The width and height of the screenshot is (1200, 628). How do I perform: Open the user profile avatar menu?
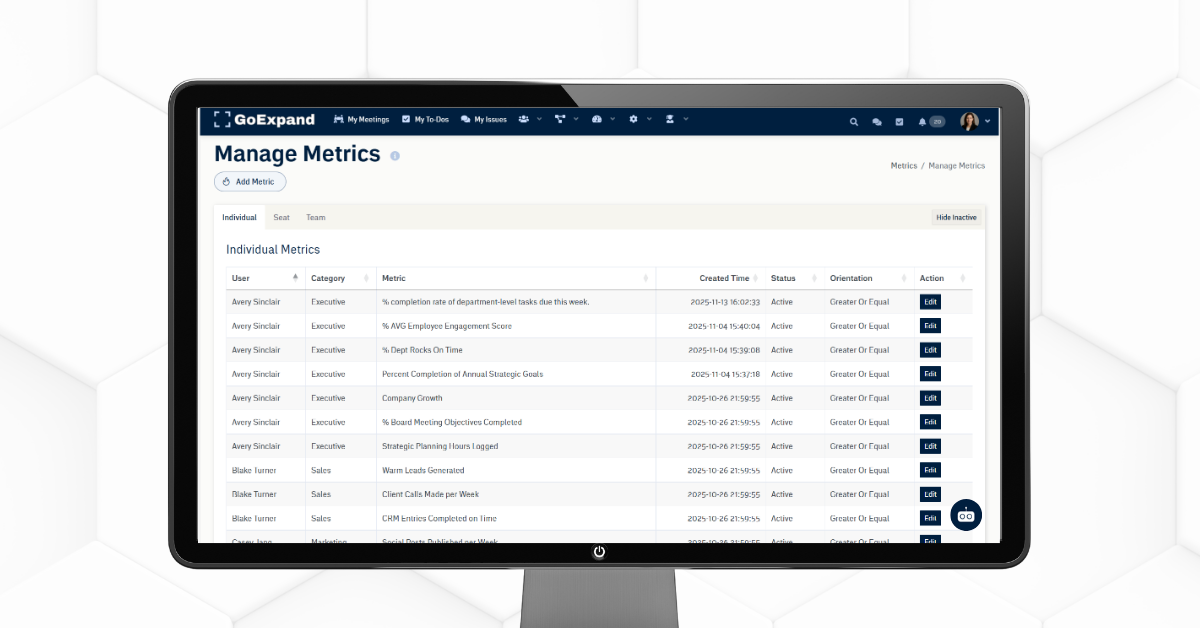[974, 122]
